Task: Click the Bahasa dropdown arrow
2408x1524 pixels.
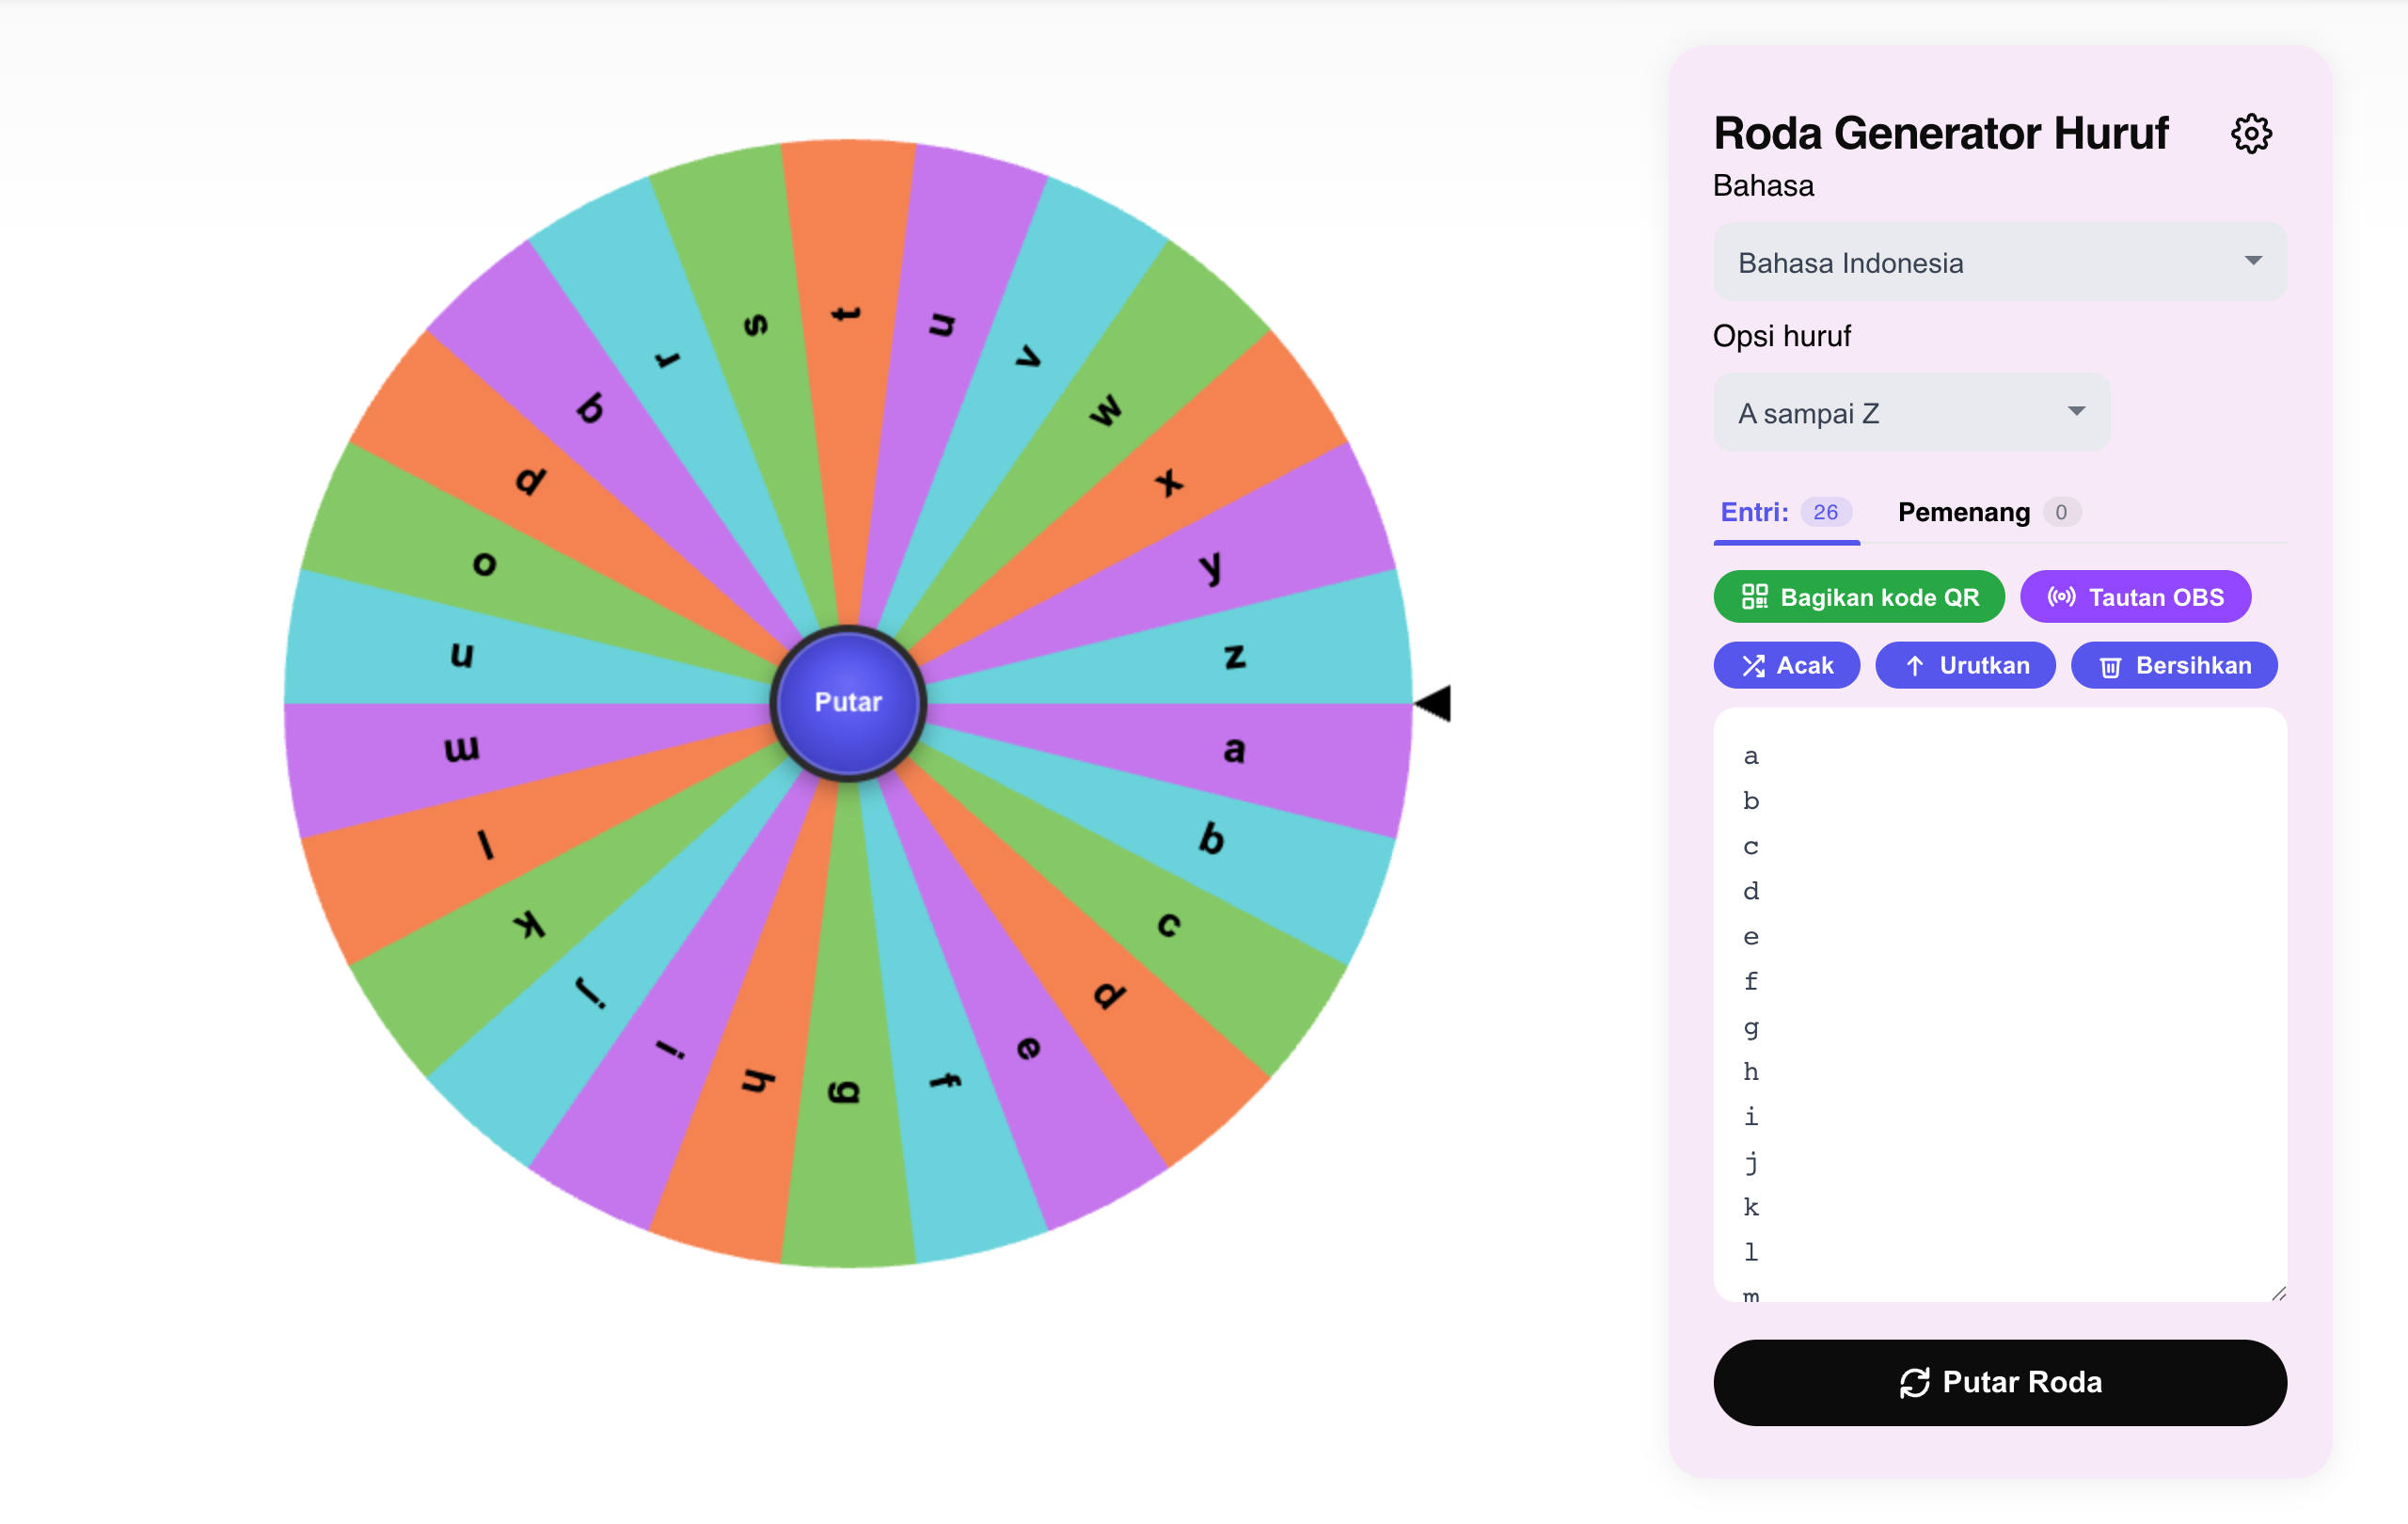Action: pyautogui.click(x=2252, y=261)
